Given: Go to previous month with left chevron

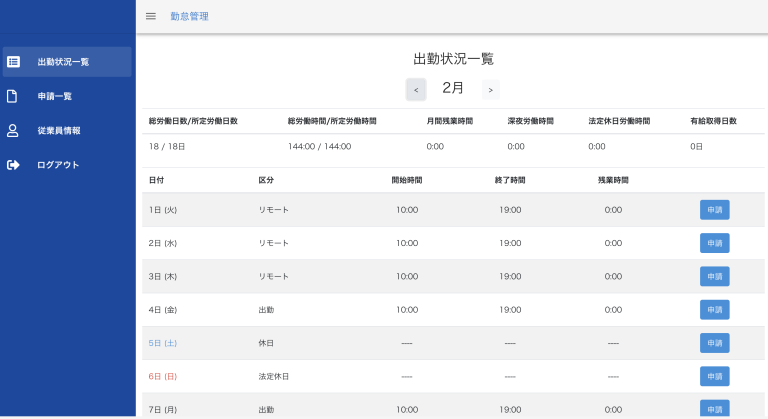Looking at the screenshot, I should tap(416, 90).
